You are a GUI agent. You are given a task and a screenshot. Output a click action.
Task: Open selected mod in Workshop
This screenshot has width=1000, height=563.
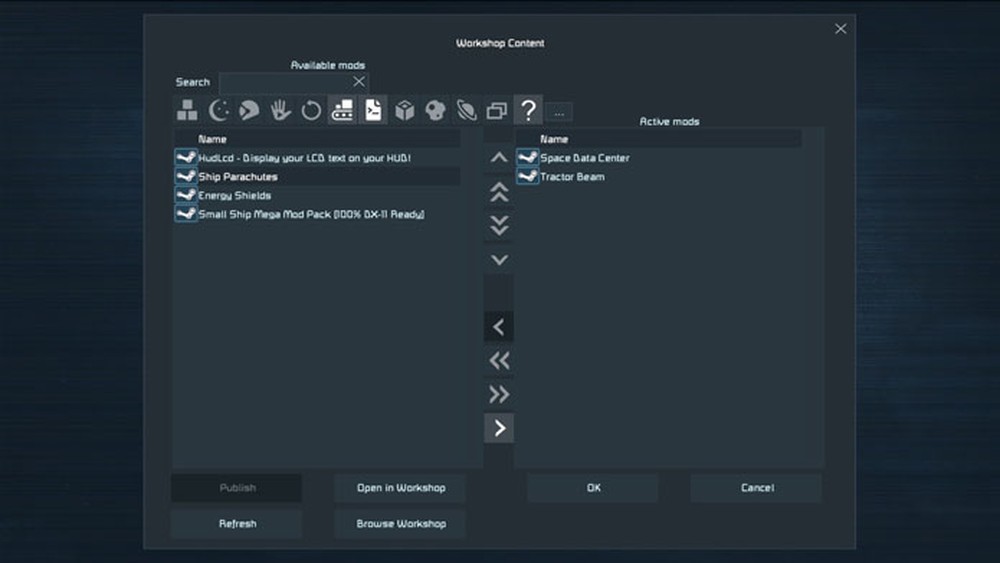tap(401, 488)
